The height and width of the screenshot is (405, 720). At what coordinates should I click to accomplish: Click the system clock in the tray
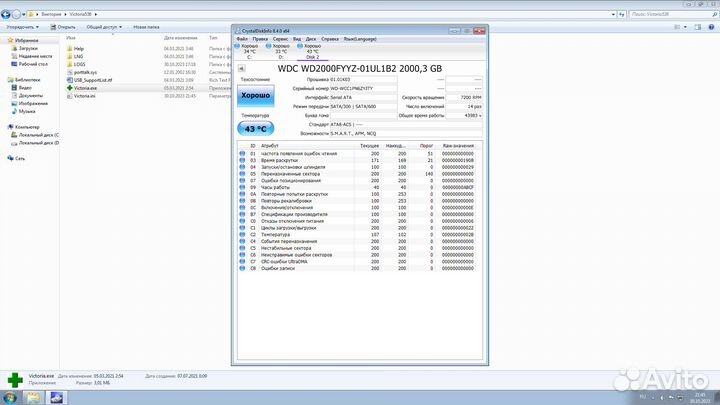pyautogui.click(x=700, y=398)
